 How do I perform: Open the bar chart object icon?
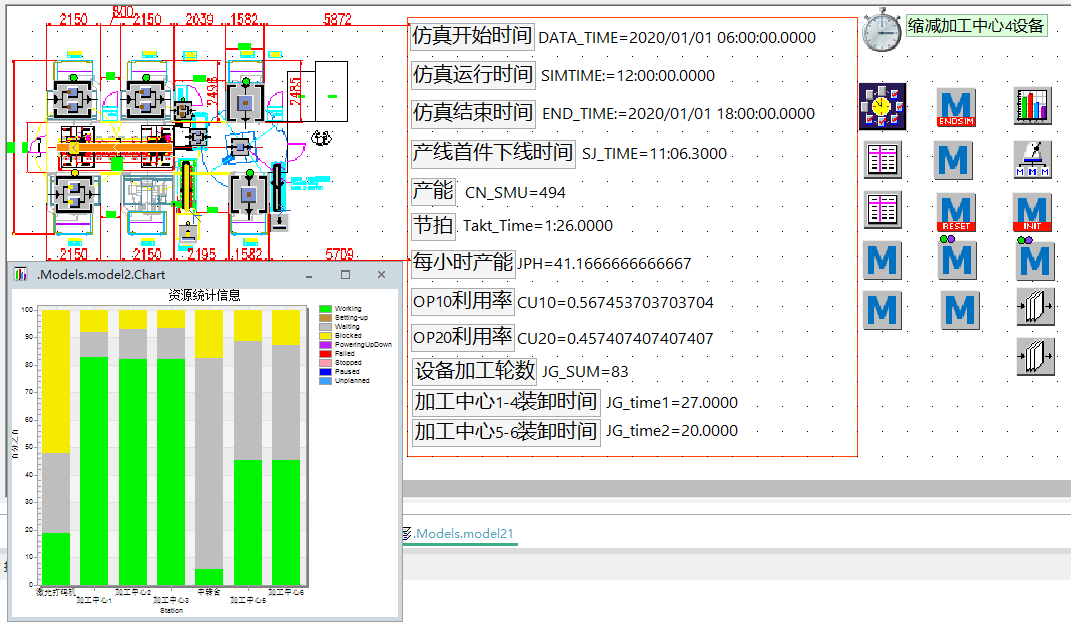[x=1034, y=106]
